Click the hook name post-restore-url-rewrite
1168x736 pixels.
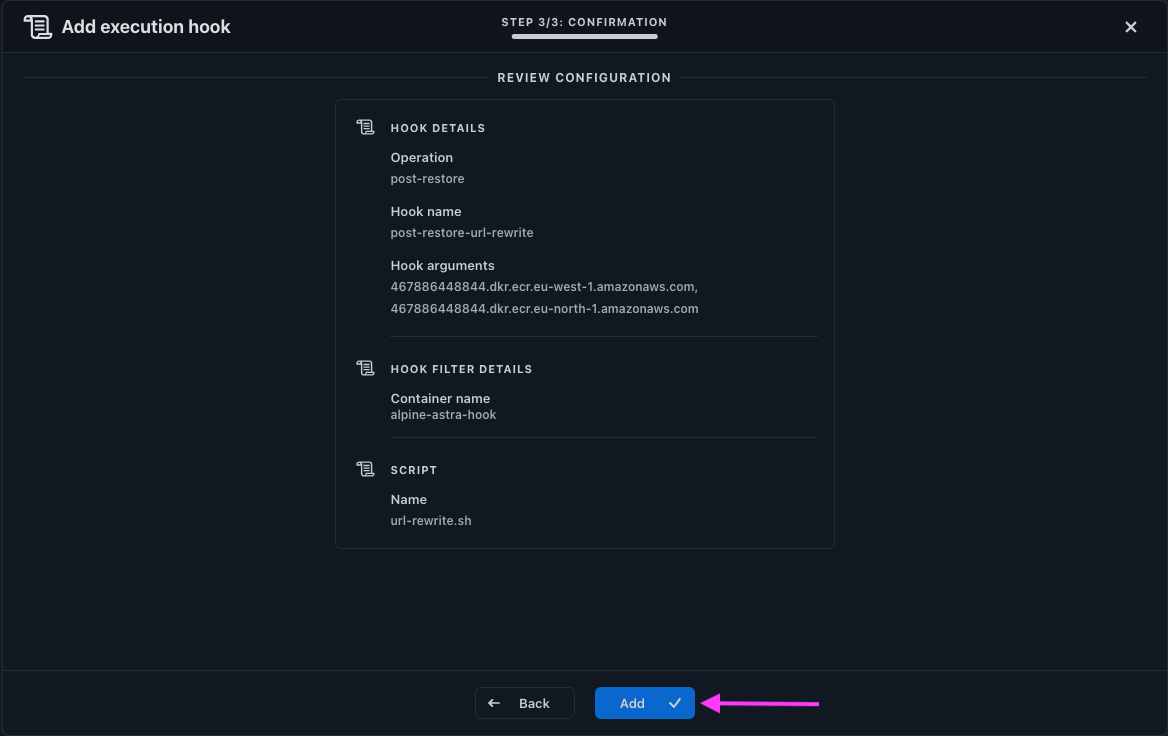coord(462,232)
